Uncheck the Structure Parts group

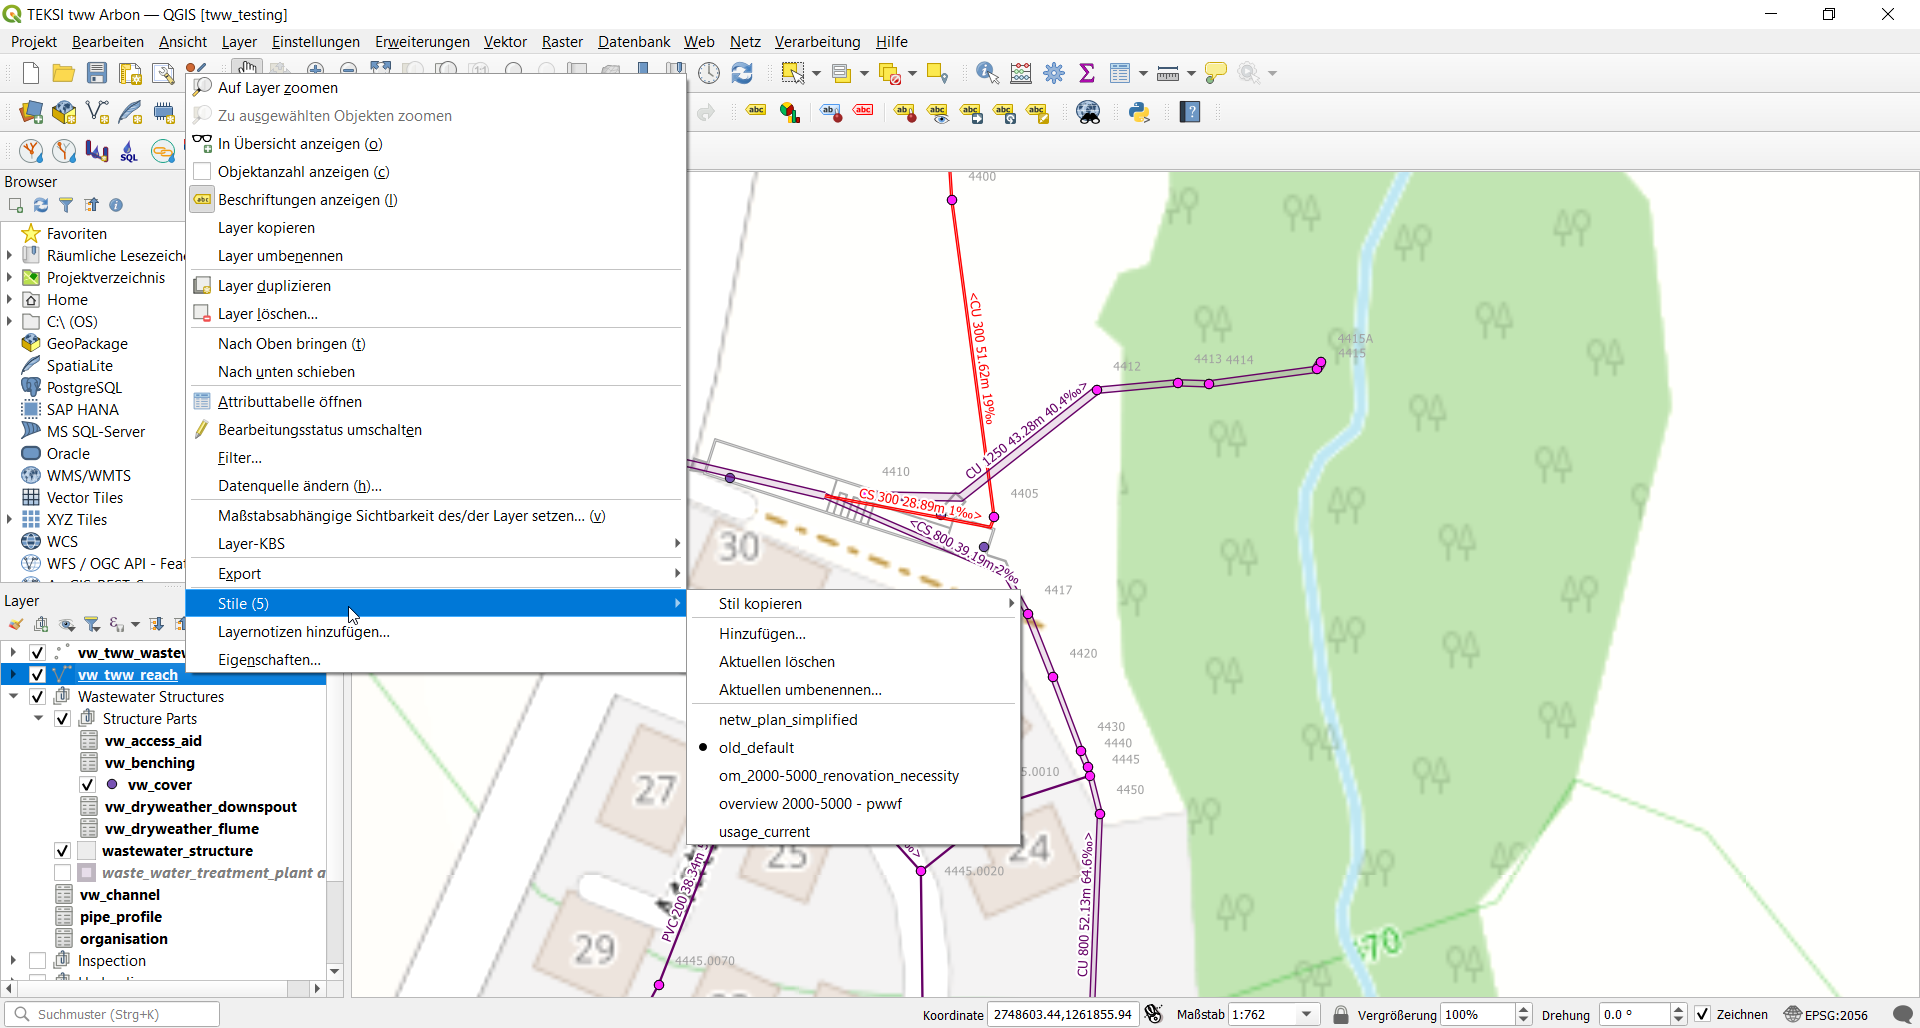62,719
